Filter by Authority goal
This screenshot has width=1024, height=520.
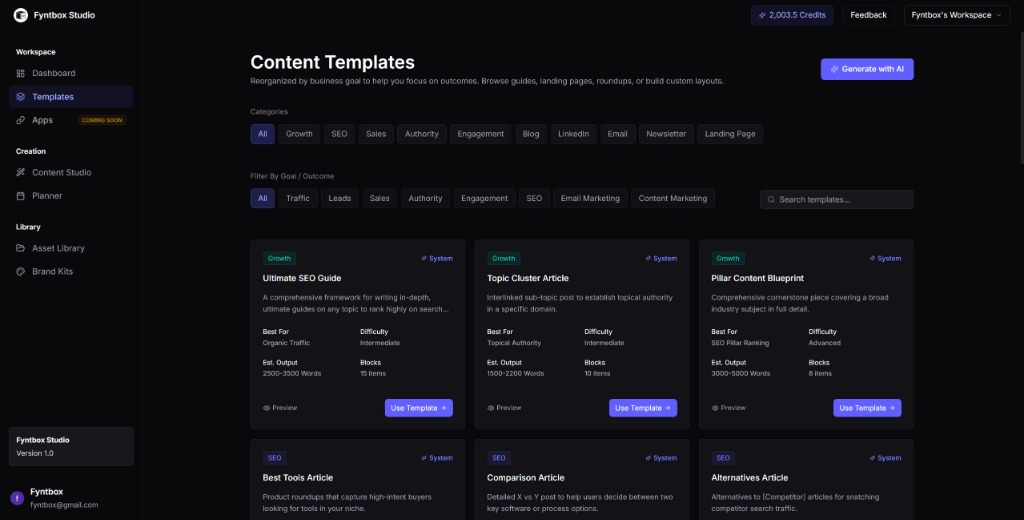click(425, 199)
